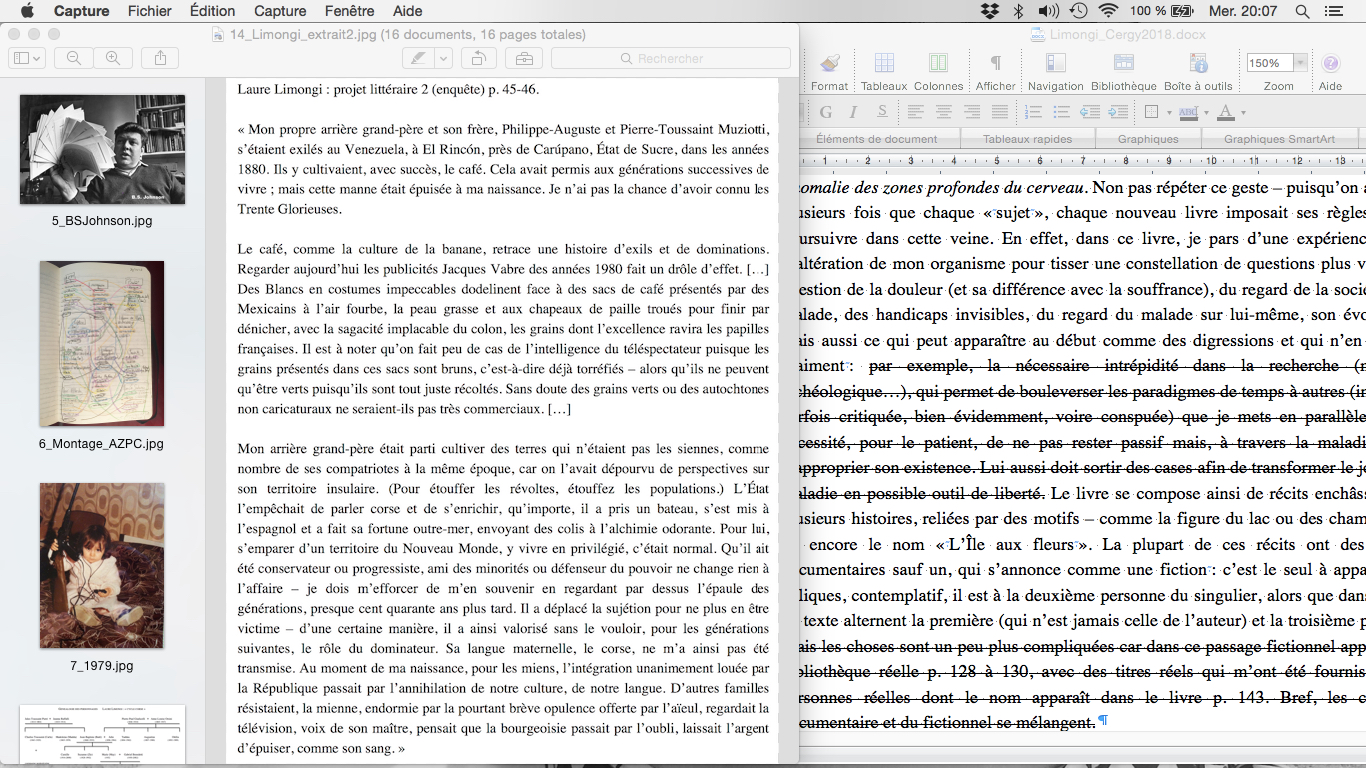Viewport: 1366px width, 768px height.
Task: Zoom out in Preview toolbar
Action: pos(74,59)
